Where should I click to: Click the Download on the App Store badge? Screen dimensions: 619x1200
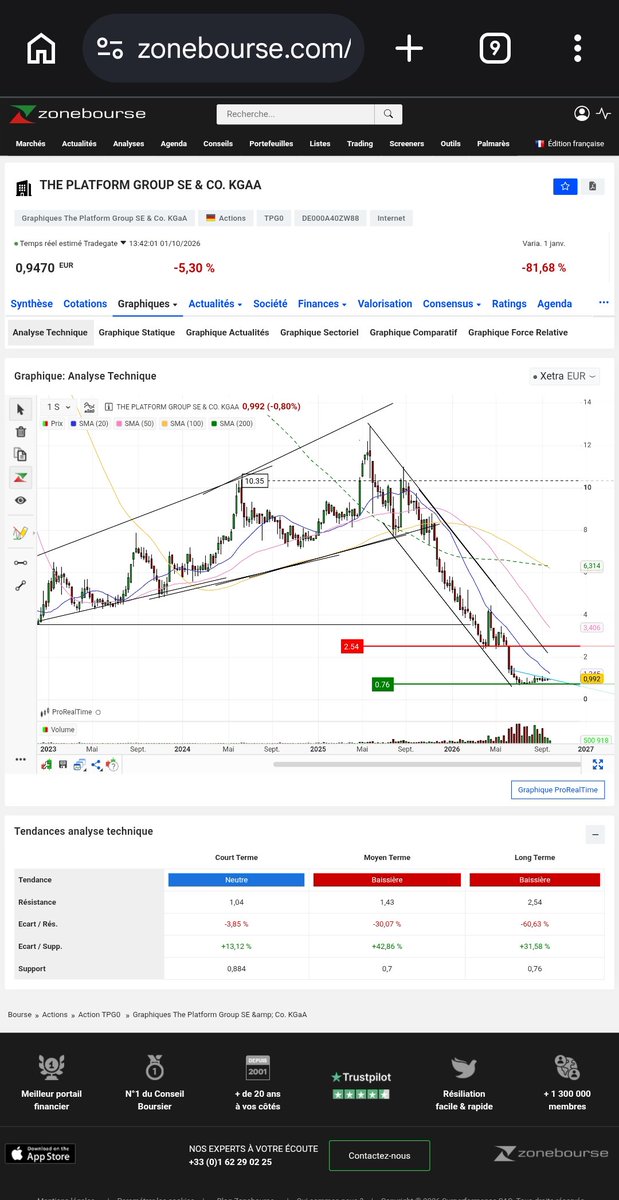(40, 1153)
